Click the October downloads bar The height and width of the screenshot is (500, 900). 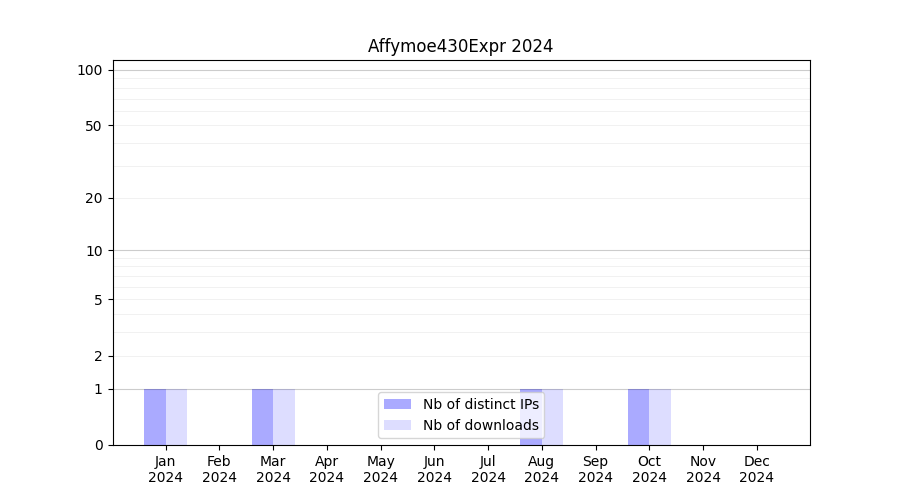coord(660,416)
